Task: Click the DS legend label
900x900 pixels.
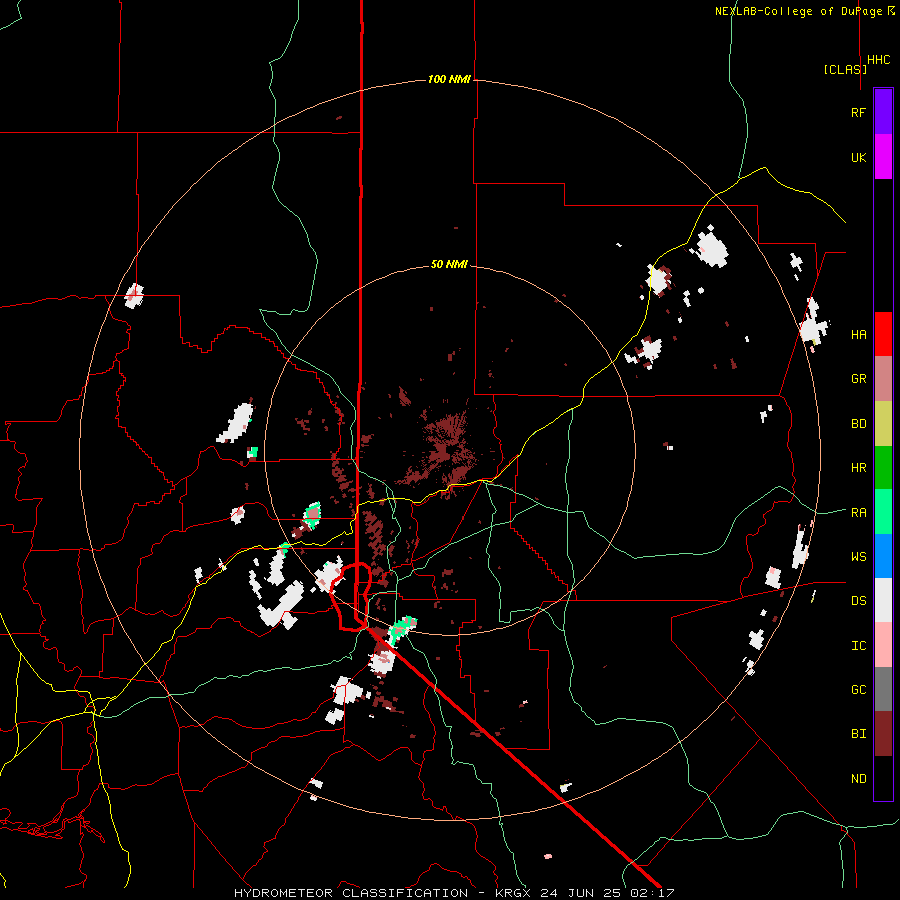Action: coord(858,601)
